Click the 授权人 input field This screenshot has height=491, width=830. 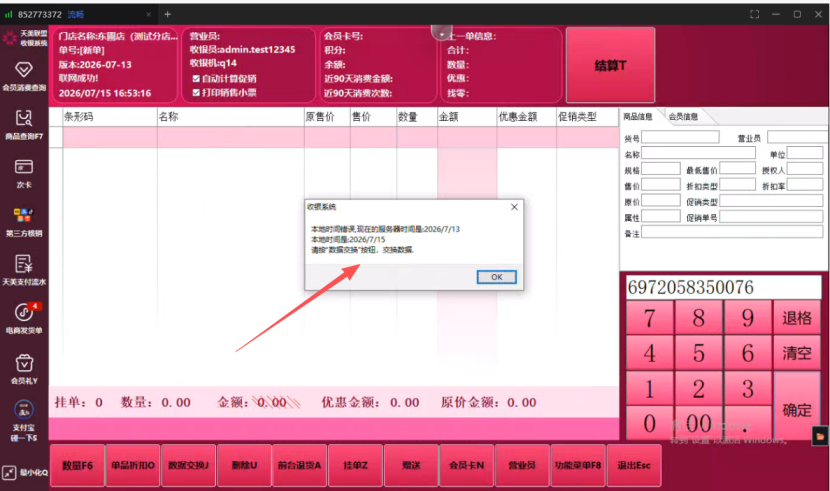(805, 169)
